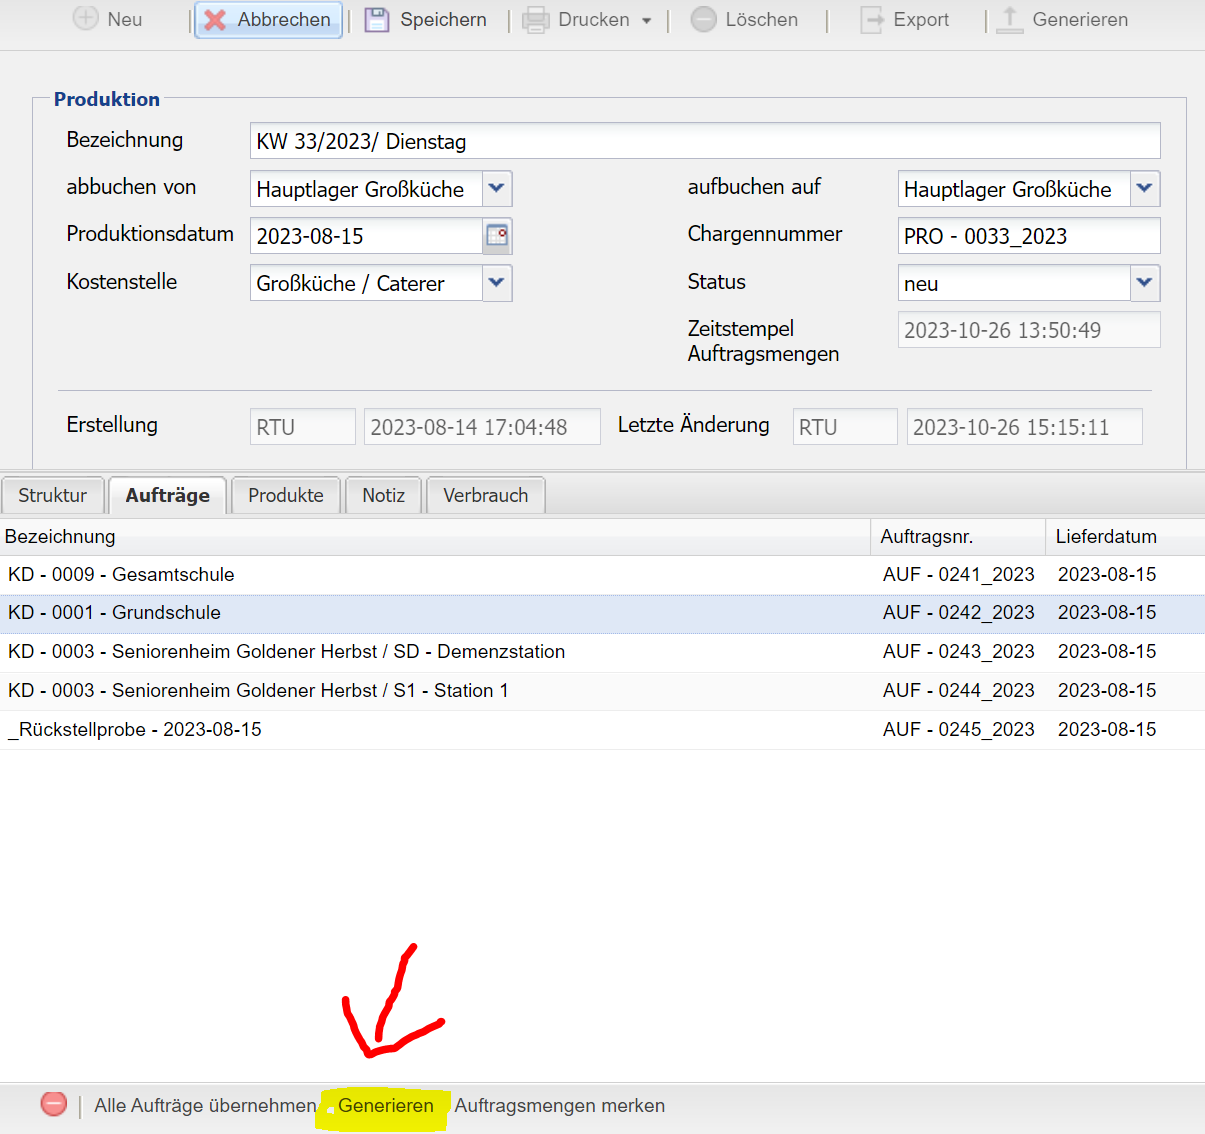Switch to the Struktur tab

[x=53, y=495]
